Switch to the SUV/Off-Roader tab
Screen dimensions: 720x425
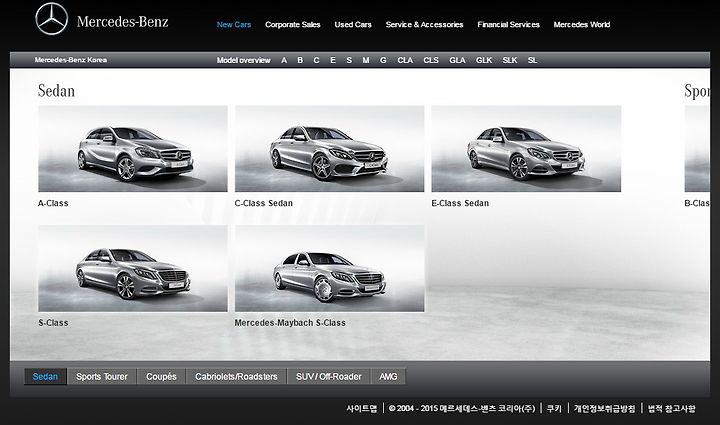coord(329,376)
